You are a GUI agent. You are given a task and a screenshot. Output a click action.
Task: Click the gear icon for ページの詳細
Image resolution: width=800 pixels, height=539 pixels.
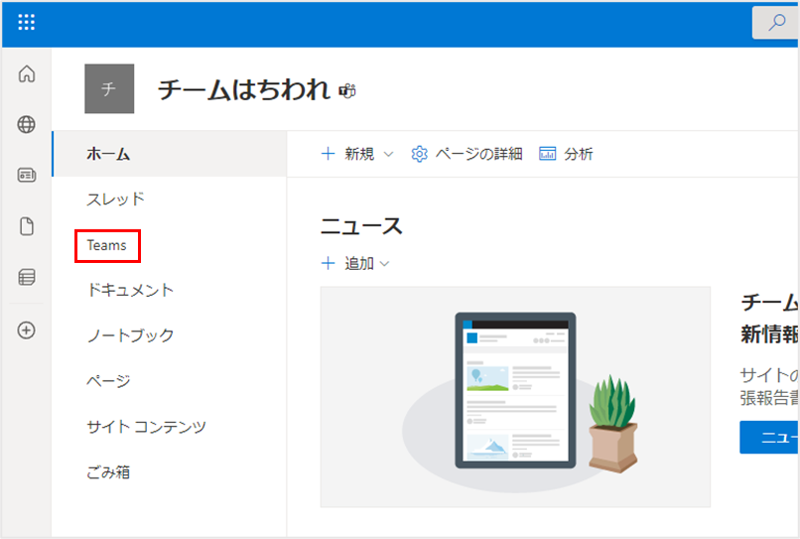pos(420,154)
